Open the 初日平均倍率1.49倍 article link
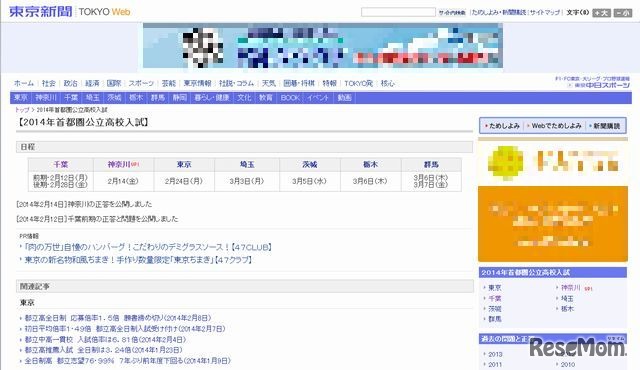 [x=125, y=328]
